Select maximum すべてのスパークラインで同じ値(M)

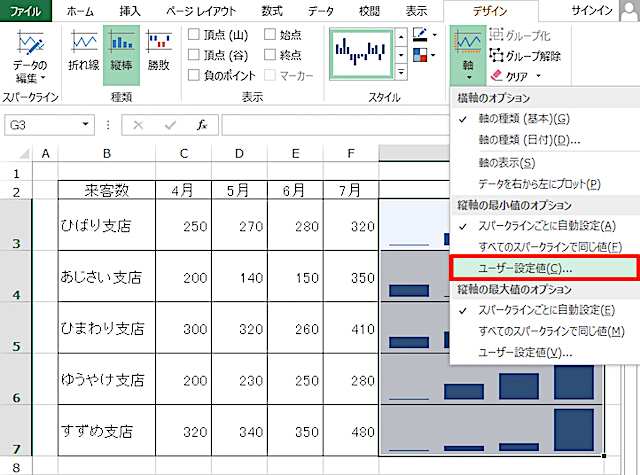tap(545, 331)
